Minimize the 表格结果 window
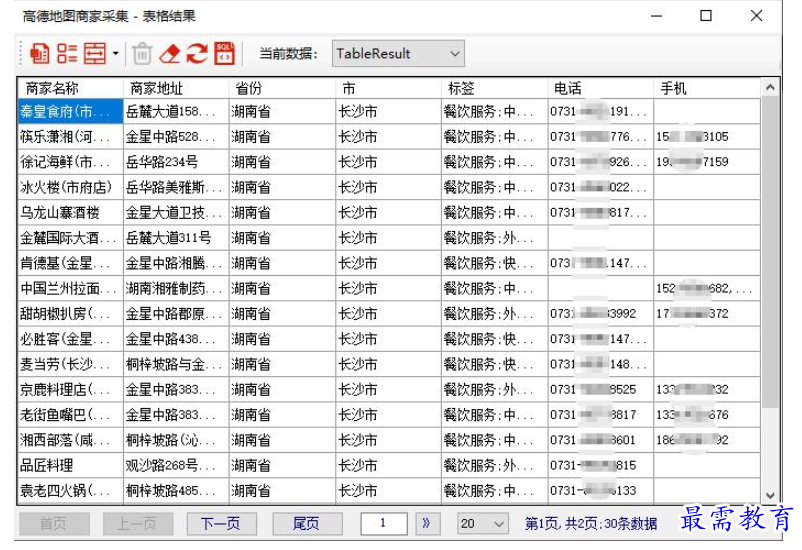This screenshot has width=802, height=550. pos(657,16)
